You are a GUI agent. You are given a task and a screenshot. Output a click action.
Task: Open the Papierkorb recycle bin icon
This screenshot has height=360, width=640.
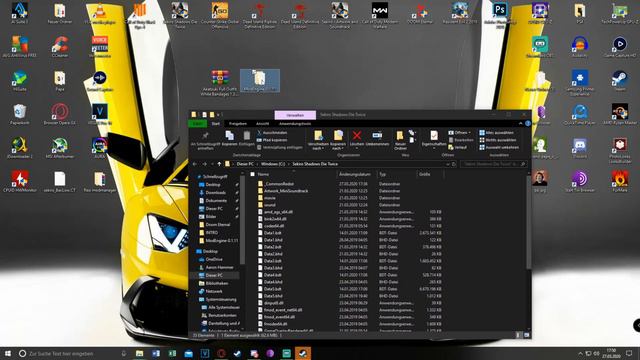pos(20,114)
